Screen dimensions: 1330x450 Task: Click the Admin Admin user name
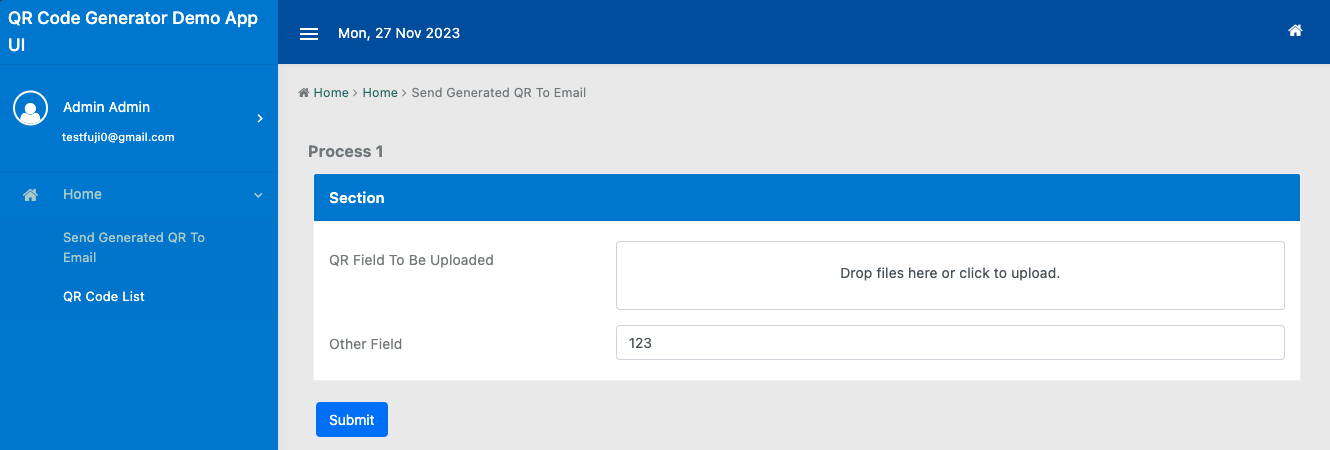tap(106, 107)
